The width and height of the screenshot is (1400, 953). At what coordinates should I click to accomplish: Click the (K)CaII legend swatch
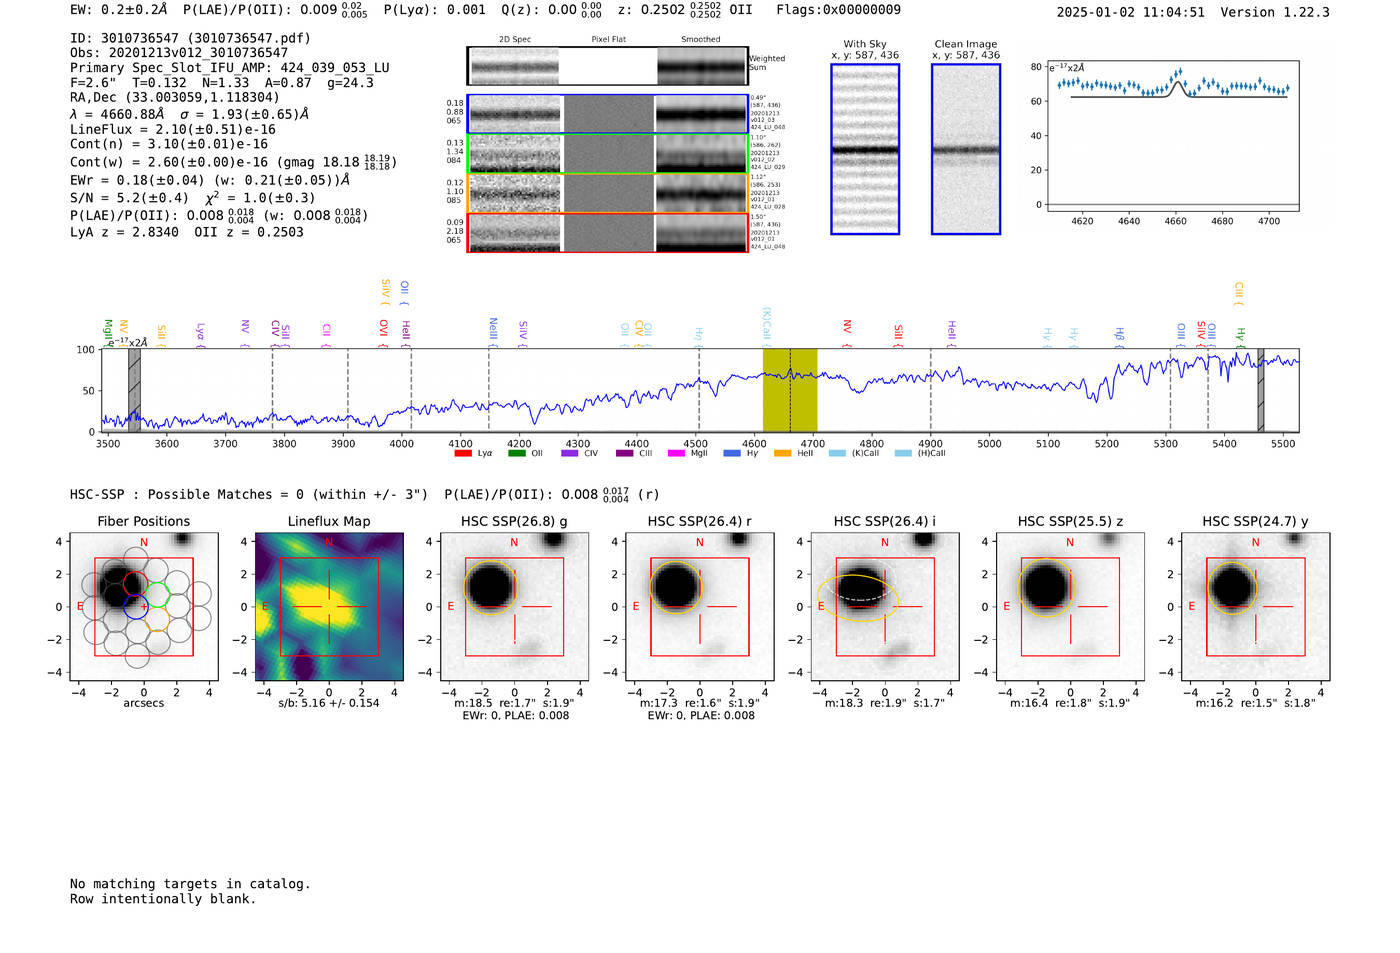coord(837,453)
